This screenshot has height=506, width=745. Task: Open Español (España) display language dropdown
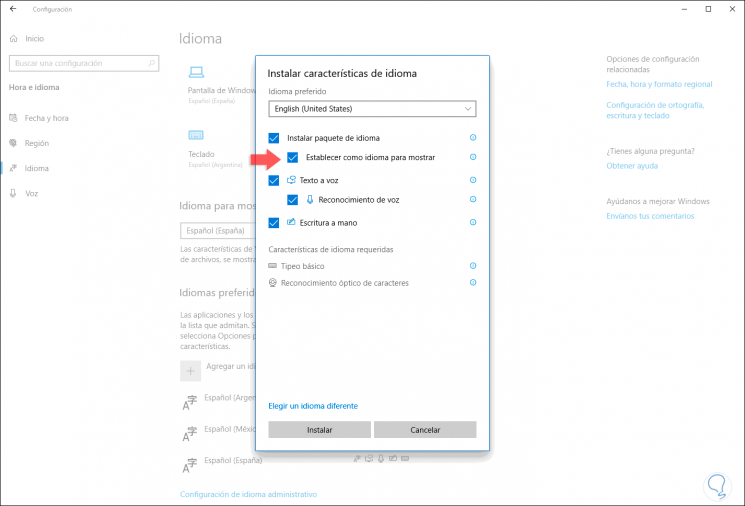218,230
